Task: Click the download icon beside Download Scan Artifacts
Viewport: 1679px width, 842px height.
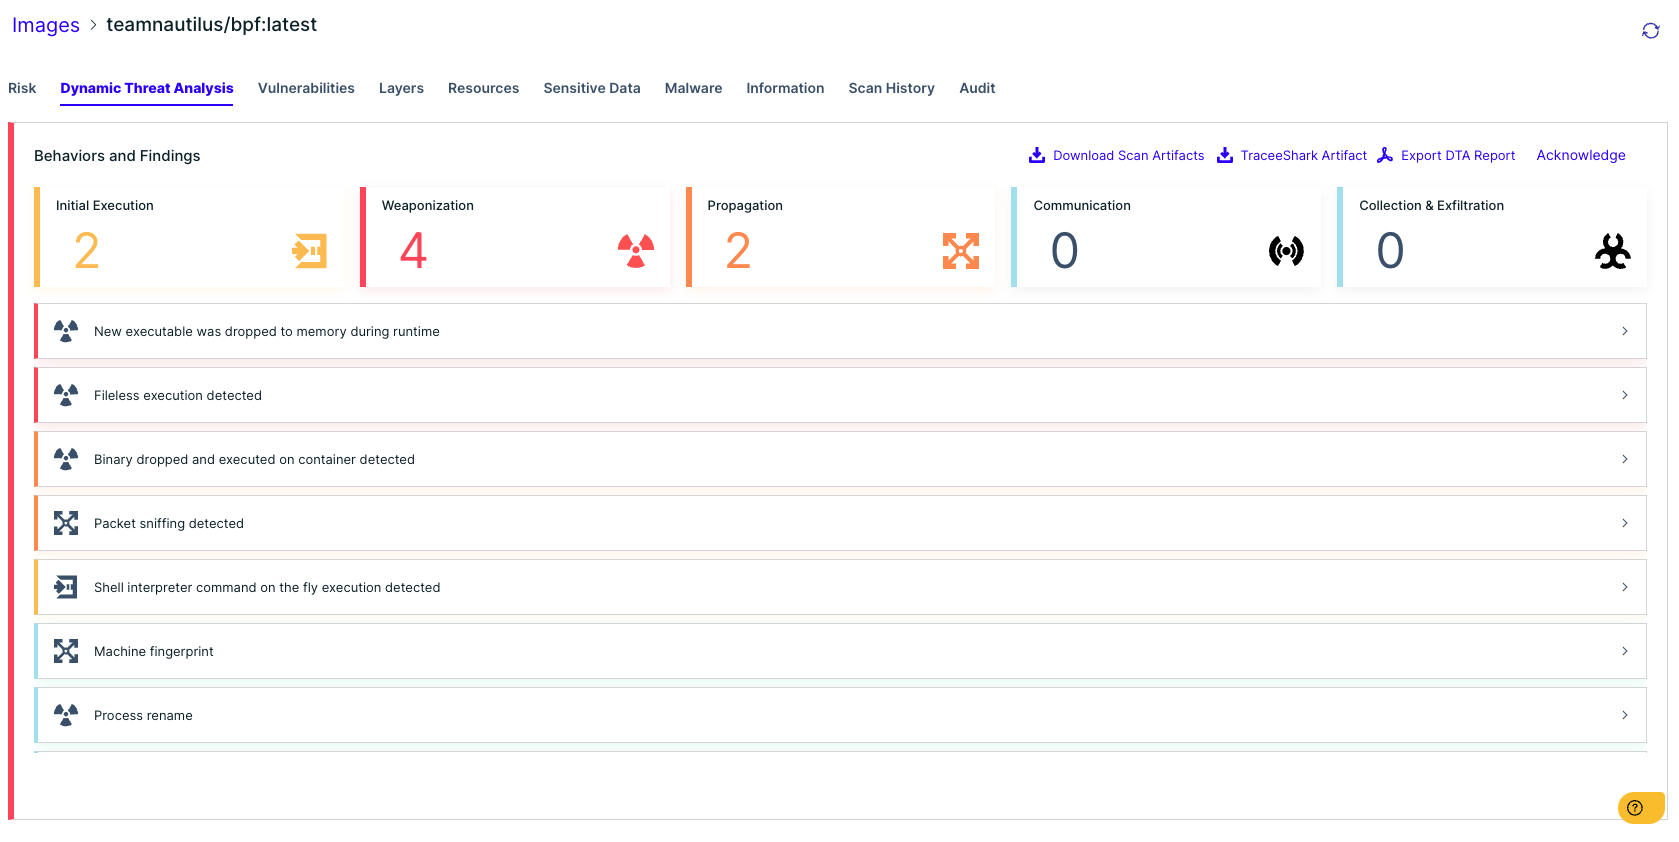Action: pos(1037,155)
